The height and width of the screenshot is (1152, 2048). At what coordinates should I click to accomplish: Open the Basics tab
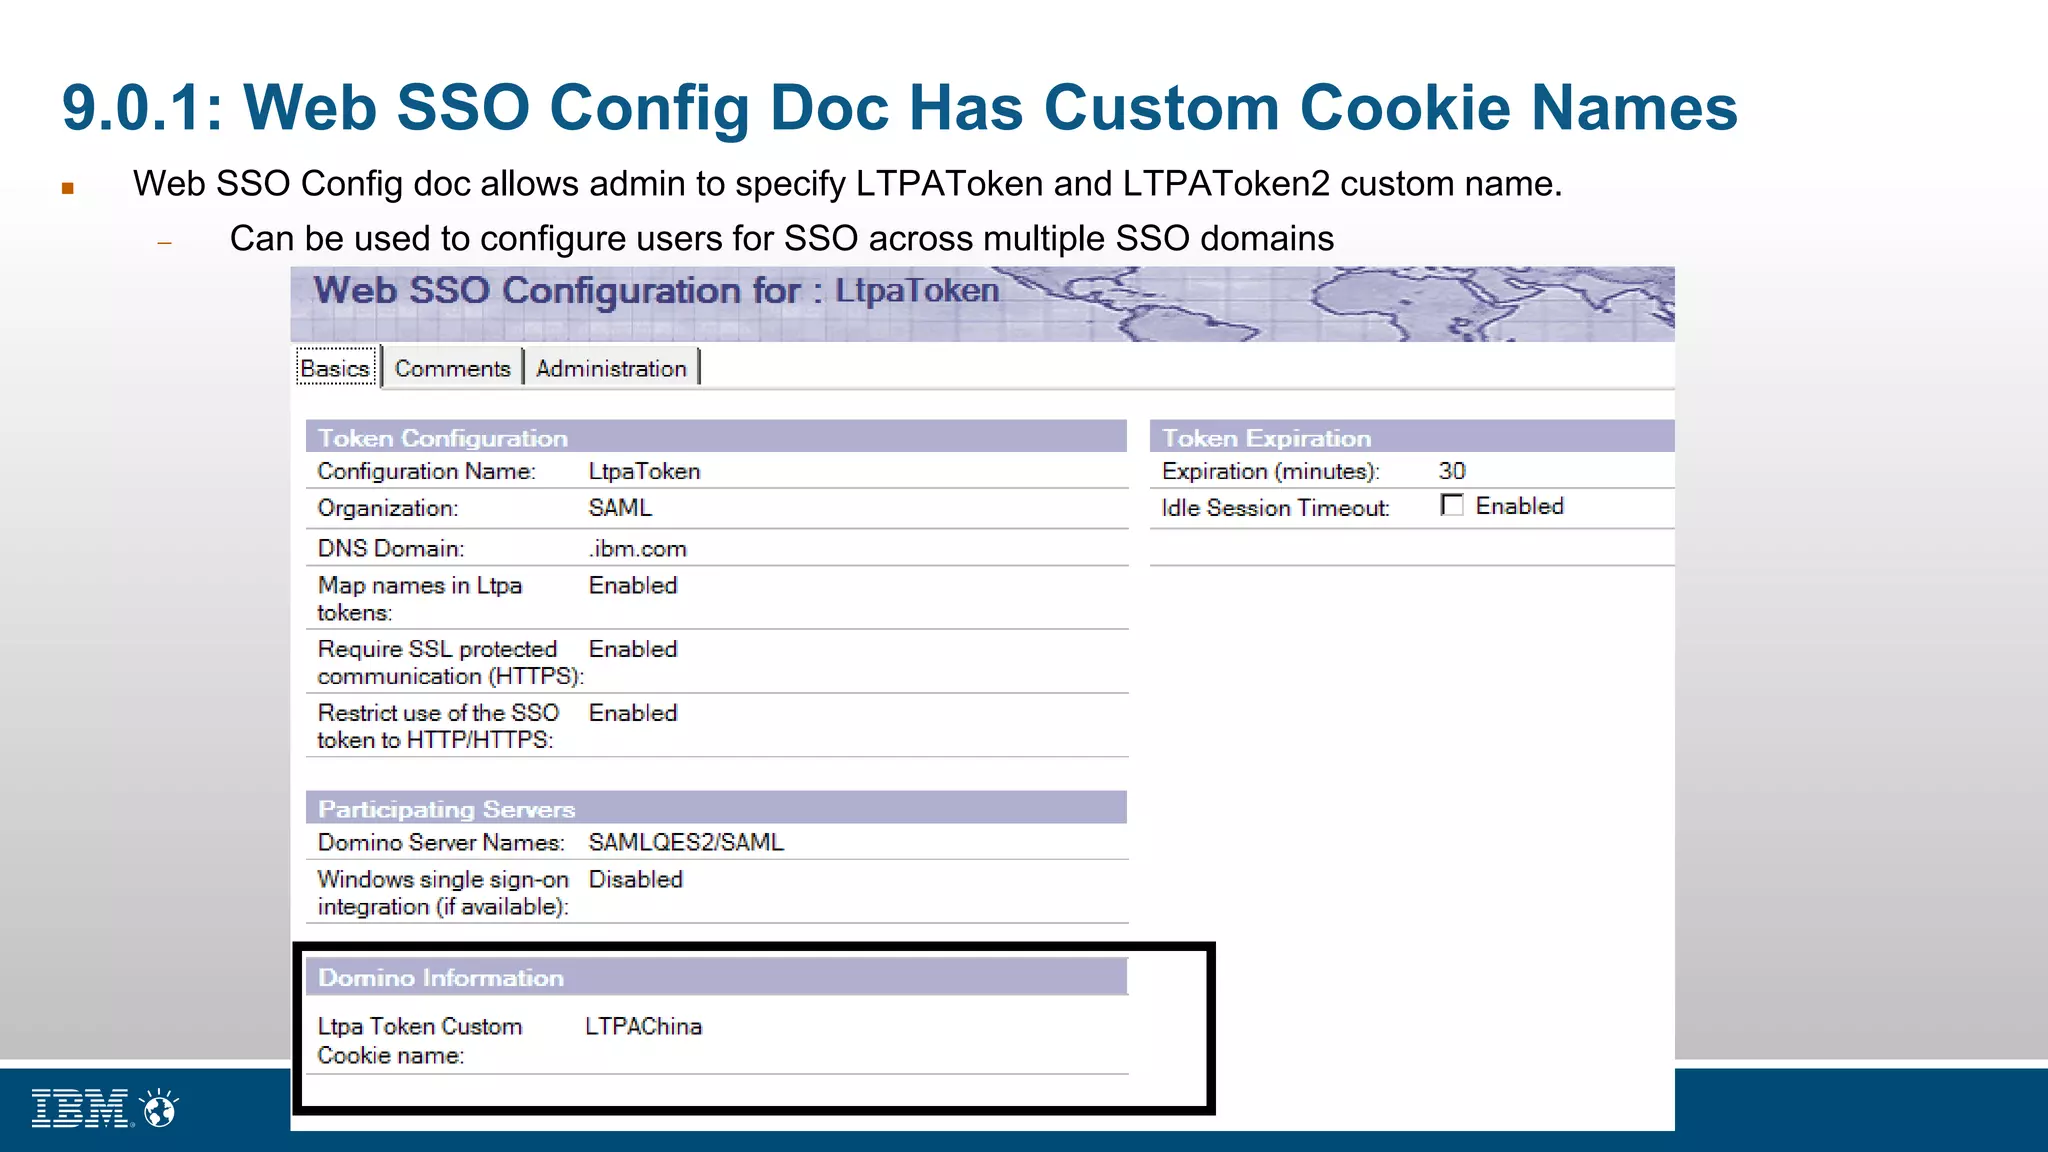[336, 368]
